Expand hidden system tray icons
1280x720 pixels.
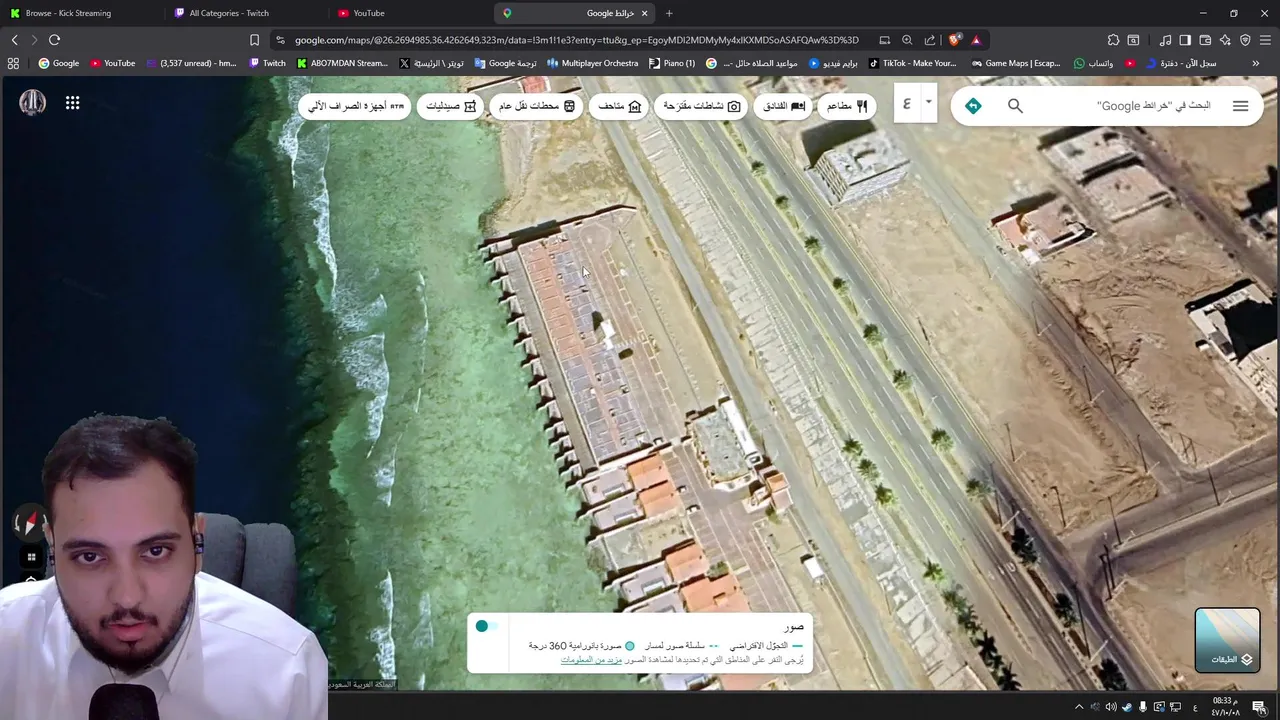click(1078, 707)
